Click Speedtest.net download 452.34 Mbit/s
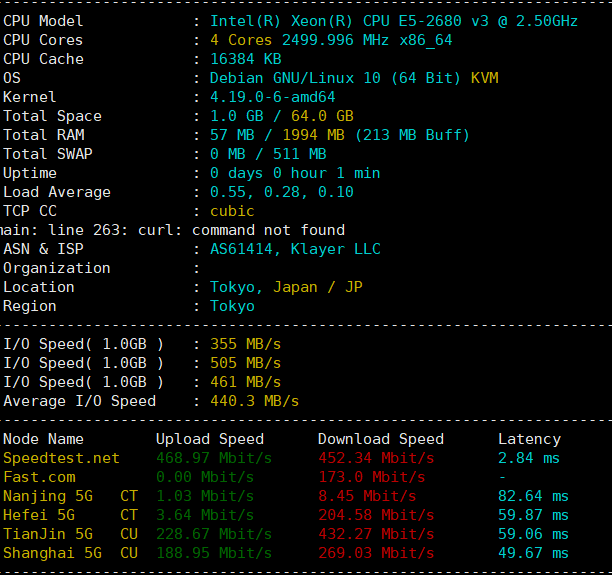 pos(376,458)
